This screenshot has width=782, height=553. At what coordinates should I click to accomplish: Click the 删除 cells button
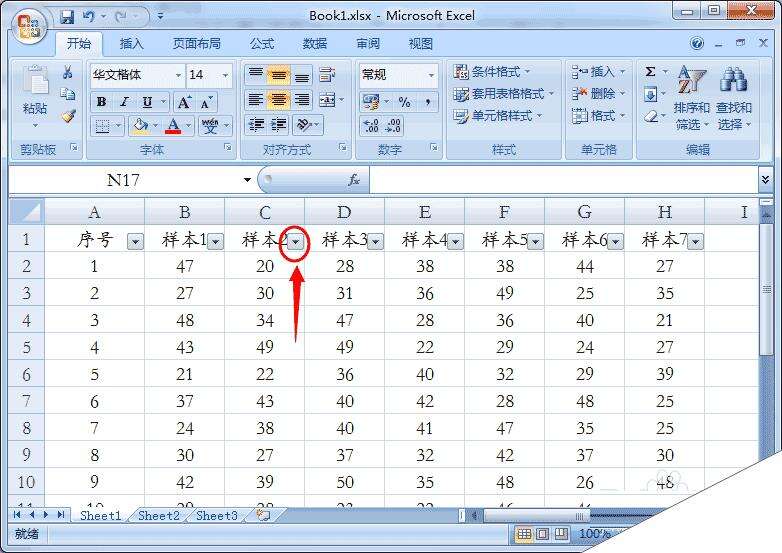(598, 94)
